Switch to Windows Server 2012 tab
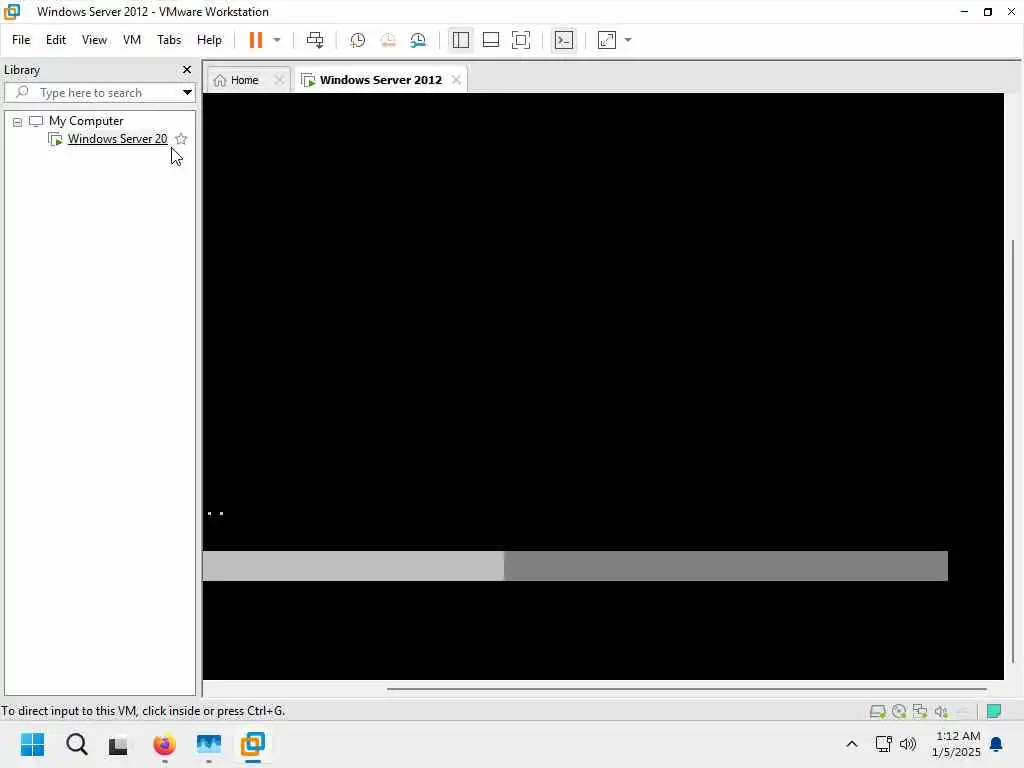 pyautogui.click(x=380, y=80)
